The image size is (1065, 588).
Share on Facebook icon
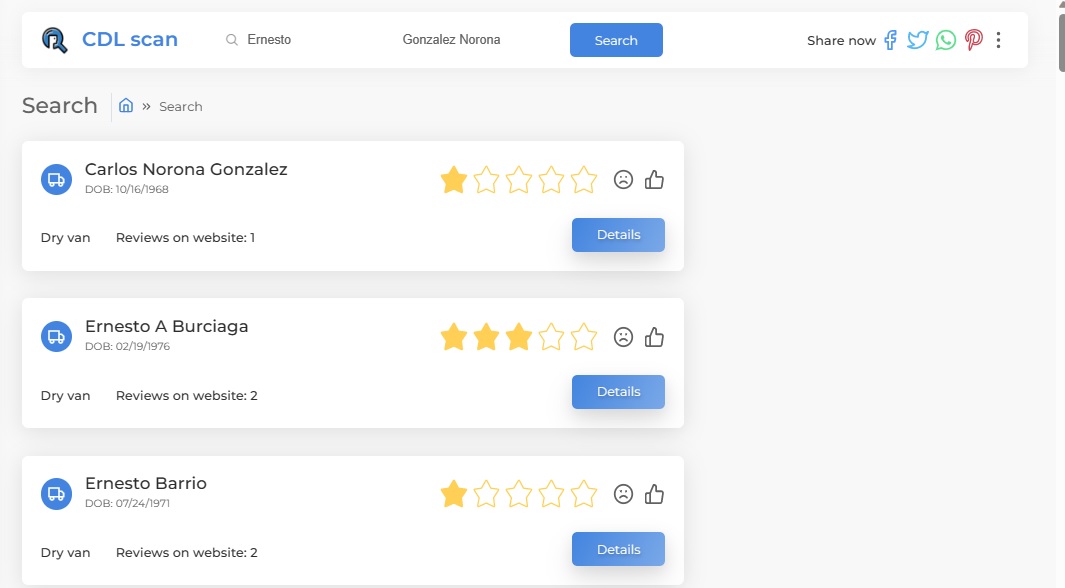[x=890, y=40]
